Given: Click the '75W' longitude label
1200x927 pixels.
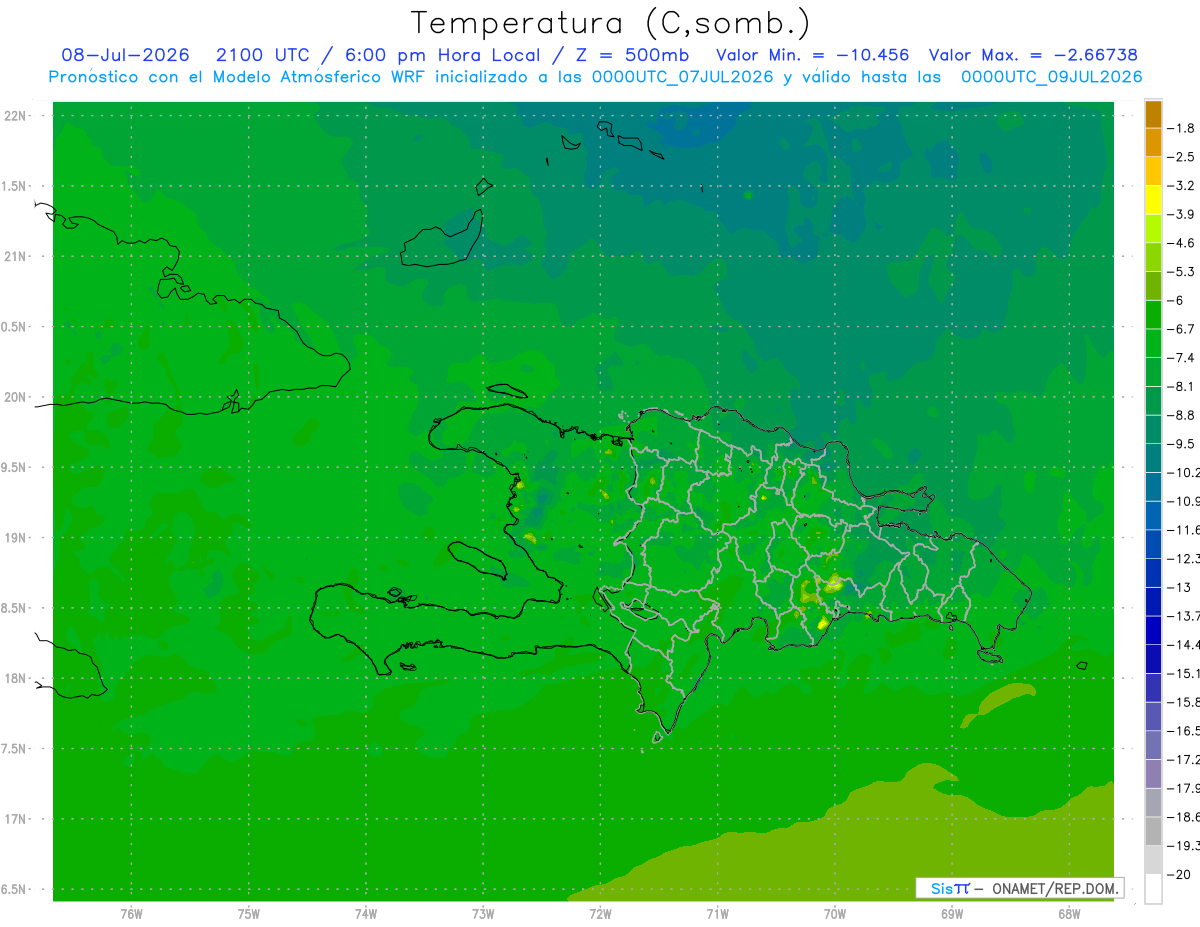Looking at the screenshot, I should tap(249, 914).
